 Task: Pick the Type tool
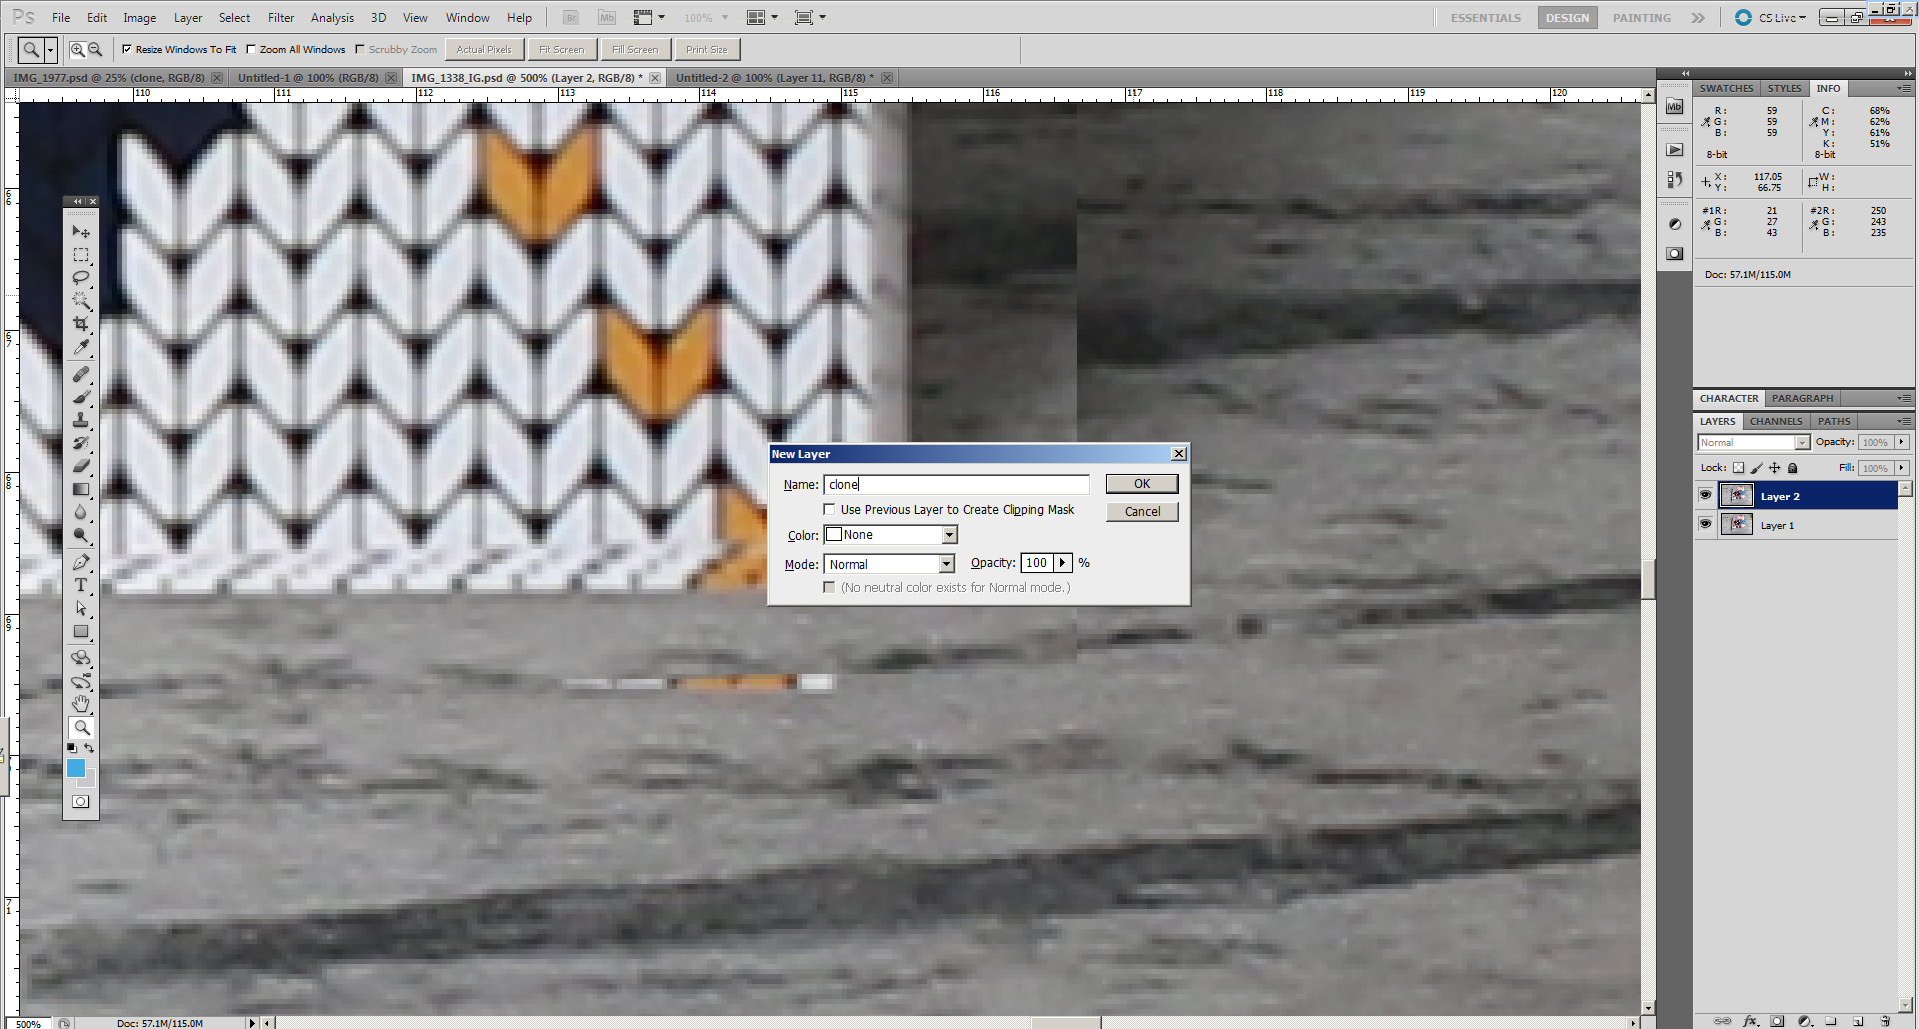pyautogui.click(x=81, y=586)
